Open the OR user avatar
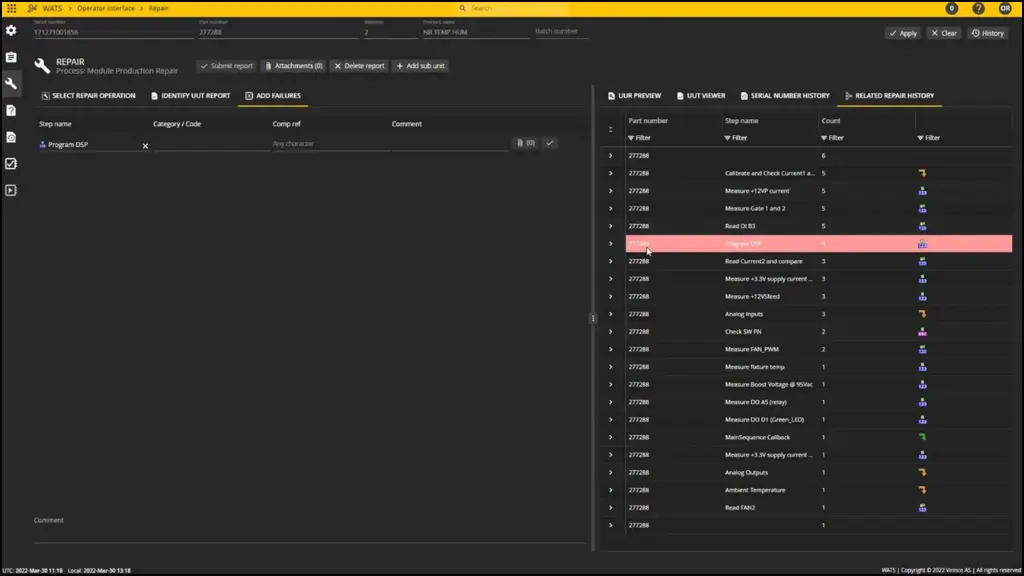 click(1004, 8)
